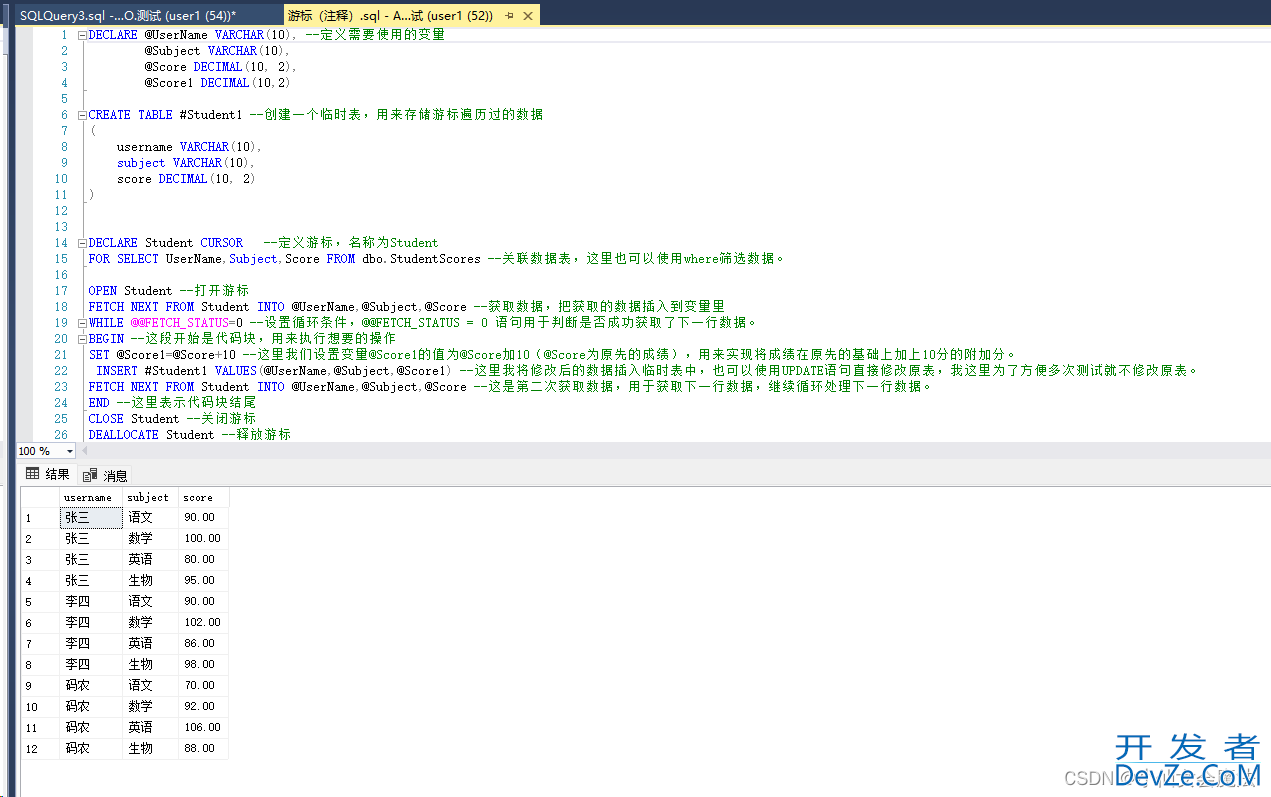
Task: Select the 李四 cell in row 6
Action: 91,622
